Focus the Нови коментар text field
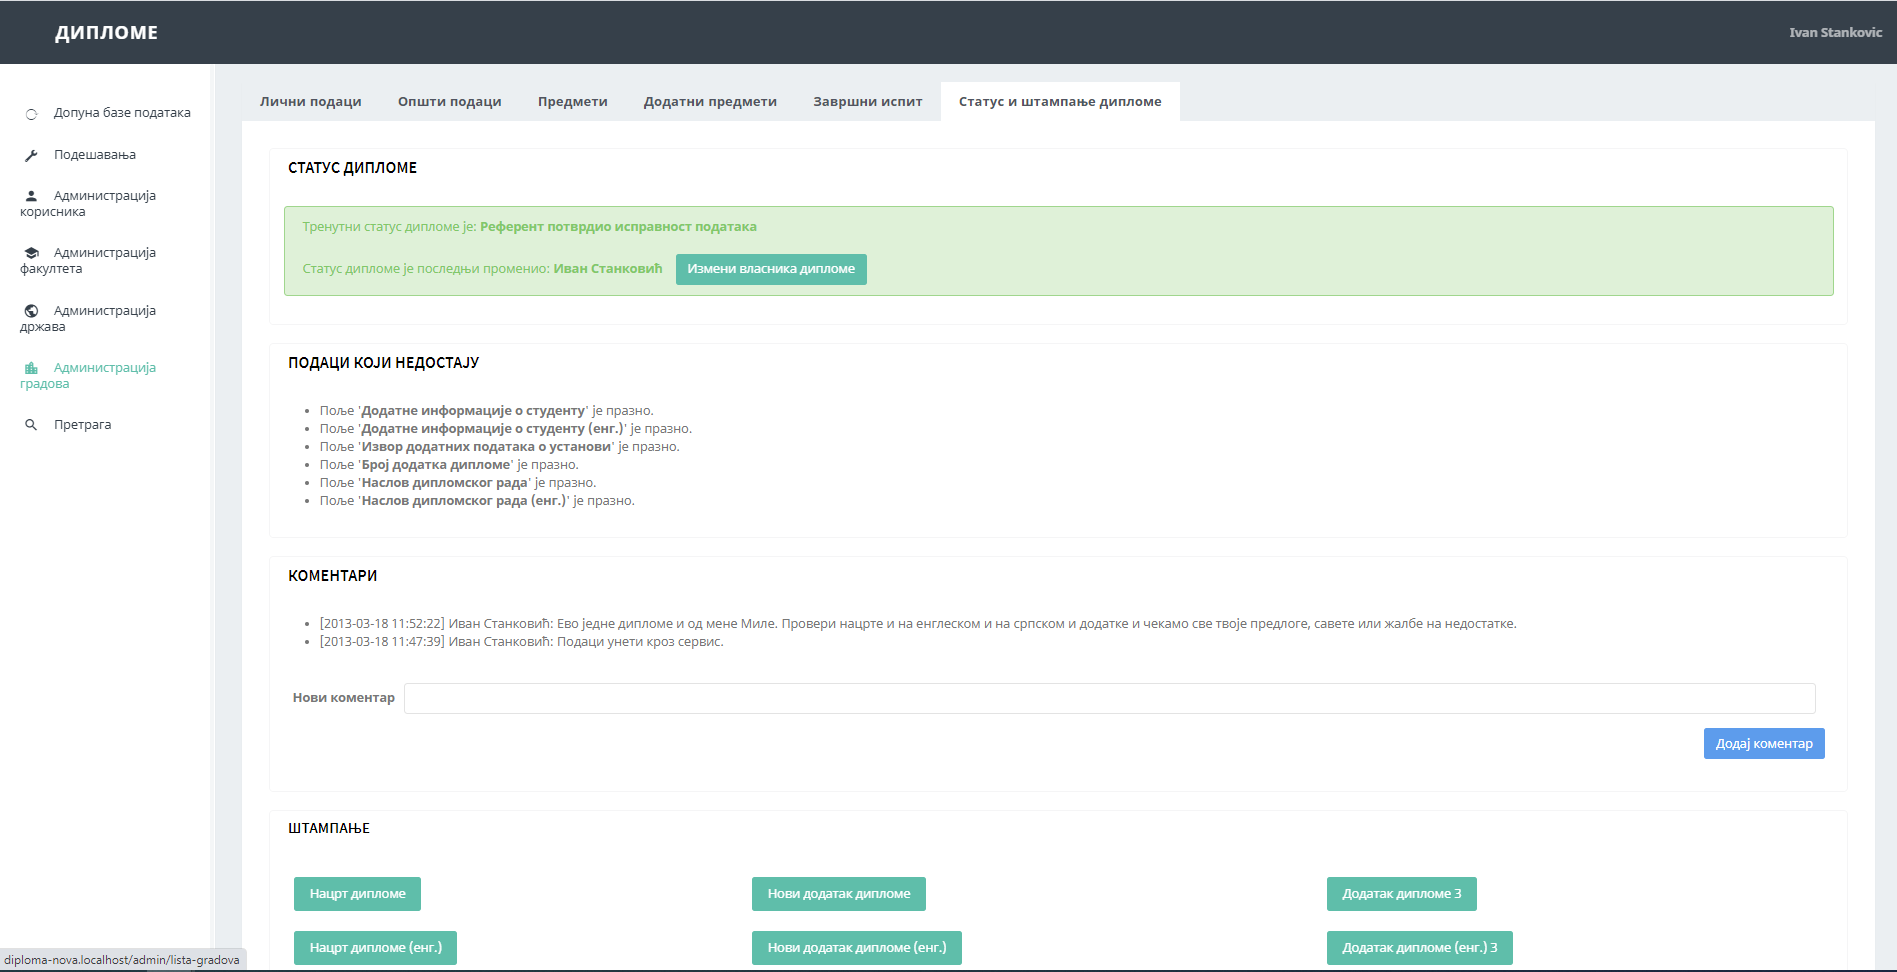 tap(1109, 699)
